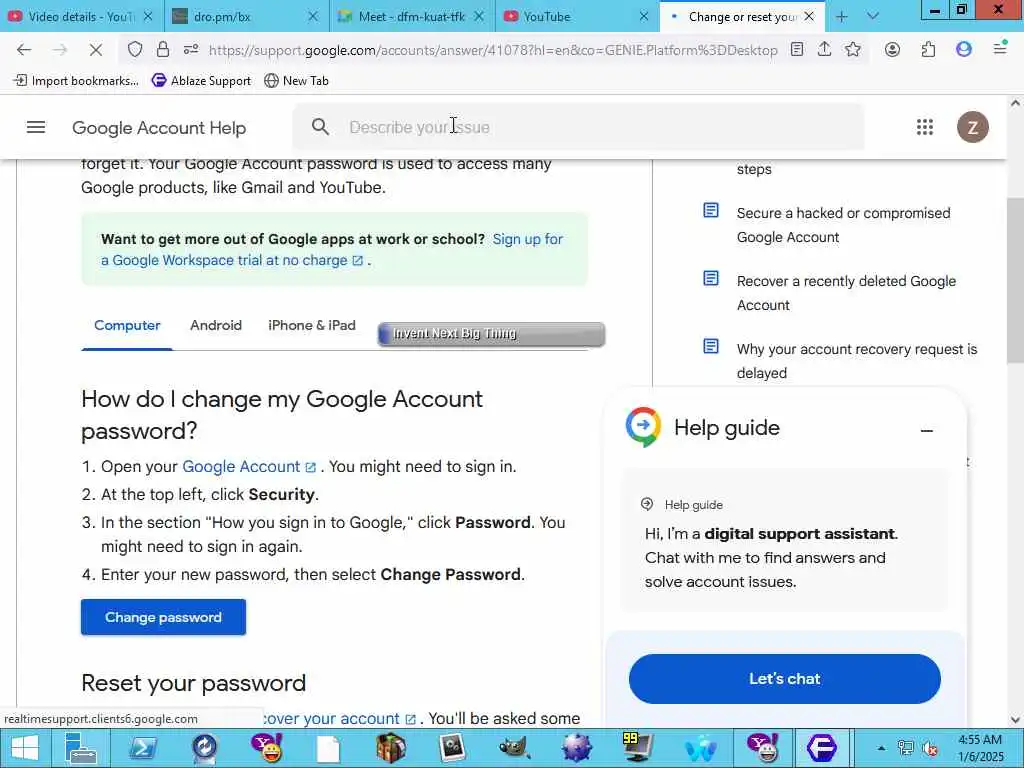This screenshot has height=768, width=1024.
Task: Open Ablaze Support bookmark
Action: (201, 81)
